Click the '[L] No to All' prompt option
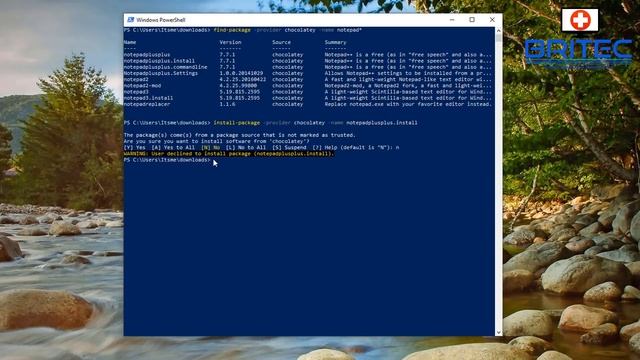The width and height of the screenshot is (640, 360). (246, 147)
